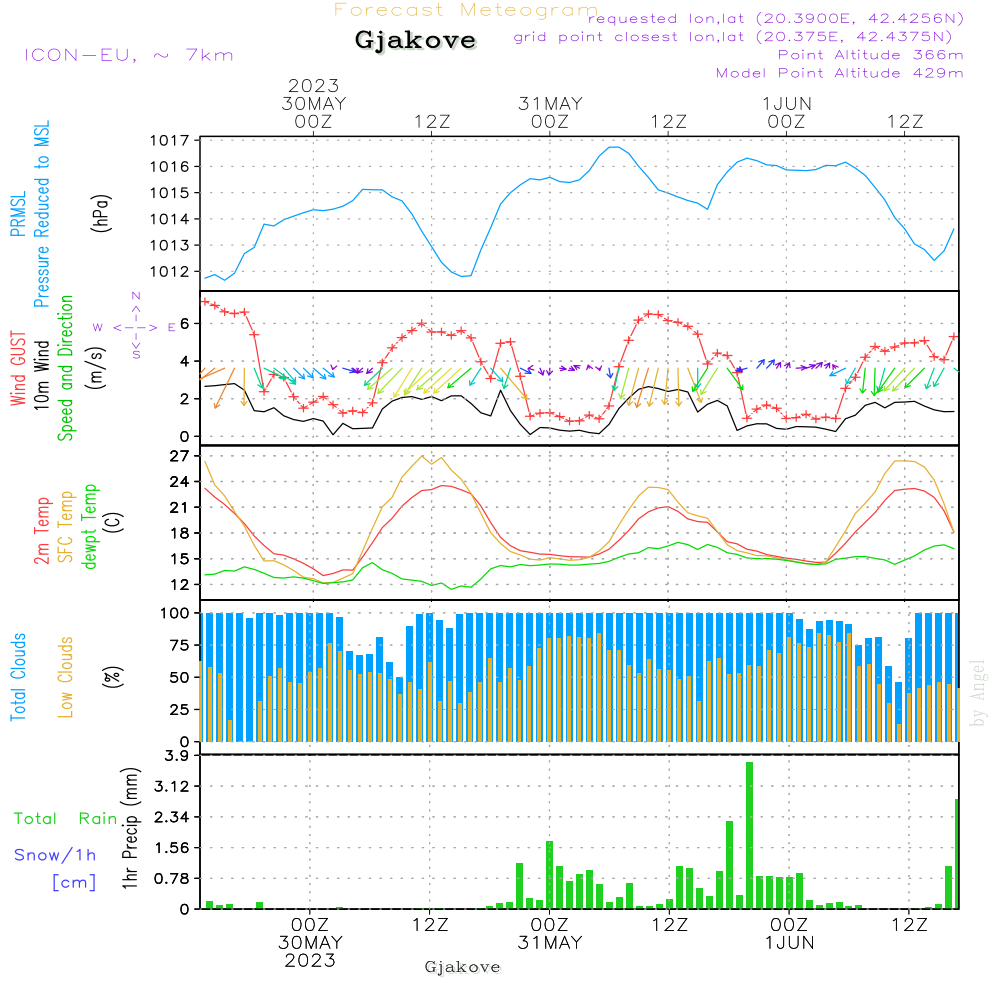Click the 'requested lon,lat (20.3900E, 42.4256N)' line

(776, 18)
